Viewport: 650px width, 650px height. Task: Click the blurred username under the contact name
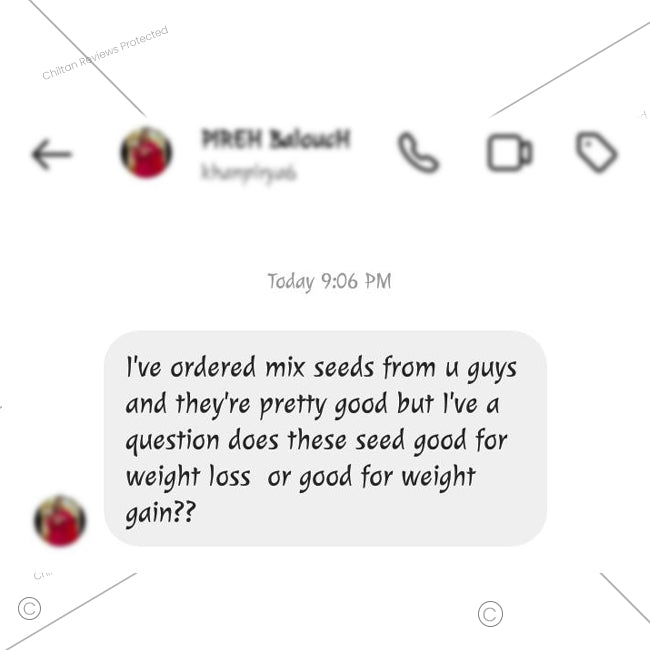249,172
